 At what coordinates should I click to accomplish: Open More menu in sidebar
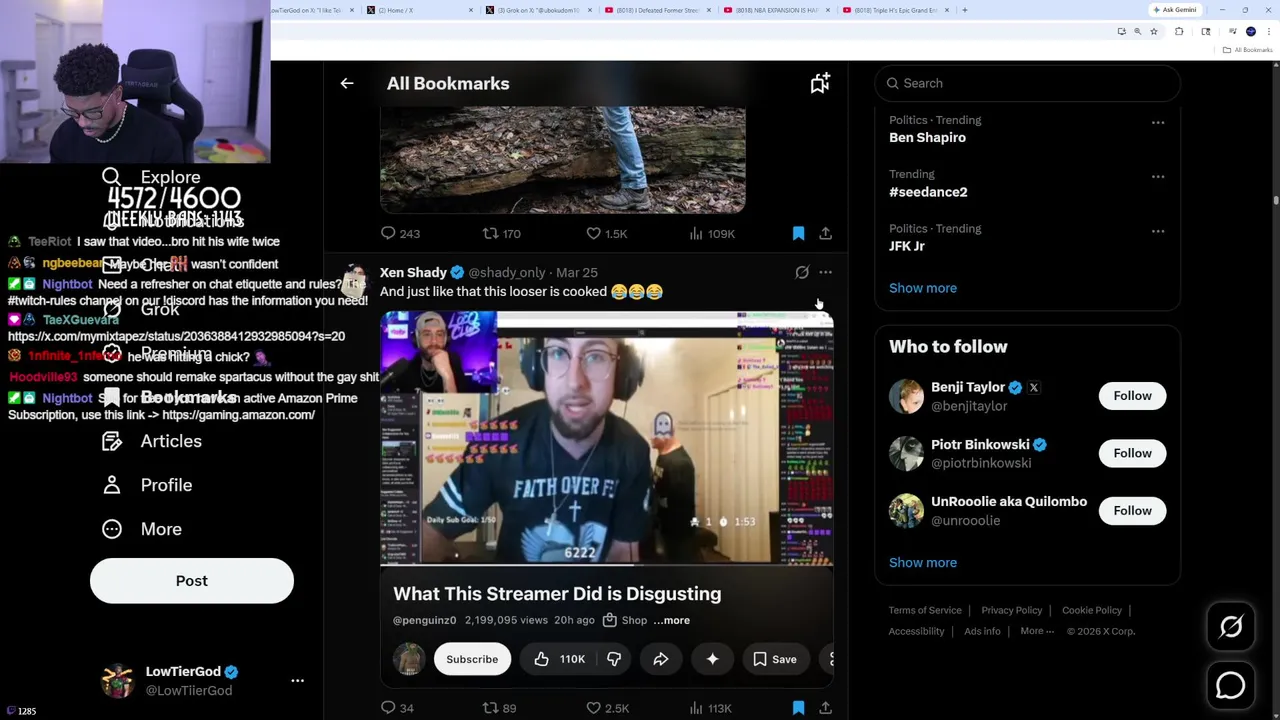142,529
